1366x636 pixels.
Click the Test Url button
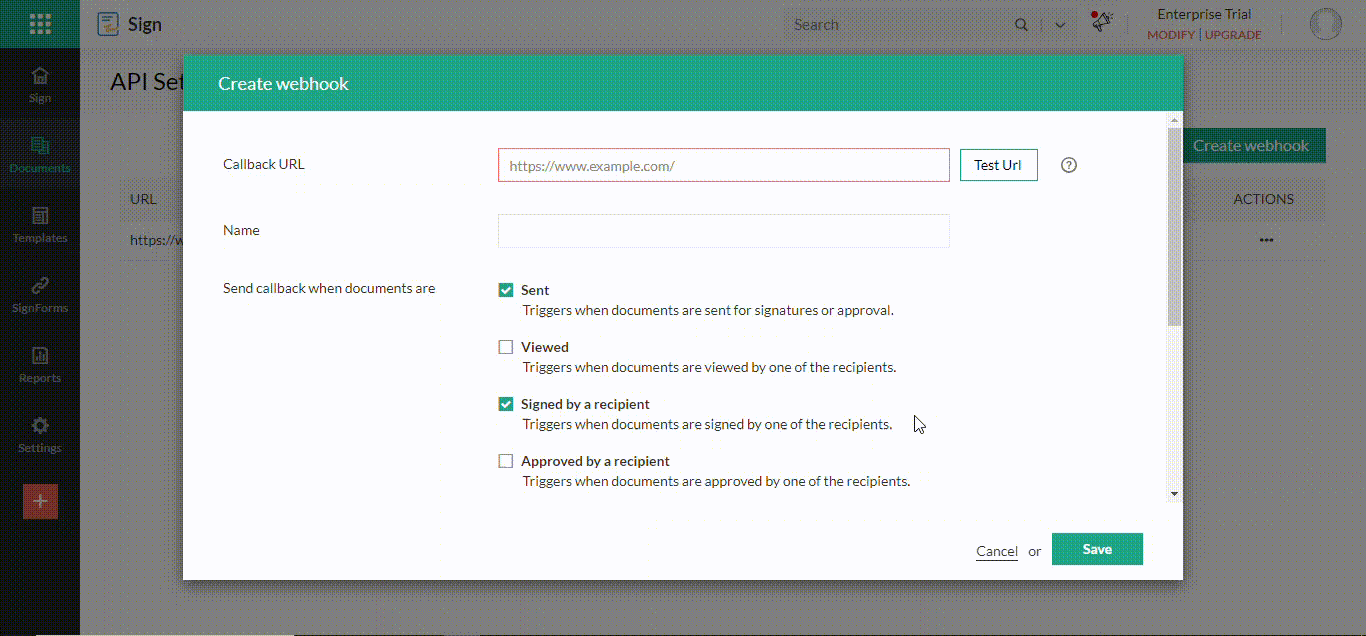[x=998, y=164]
